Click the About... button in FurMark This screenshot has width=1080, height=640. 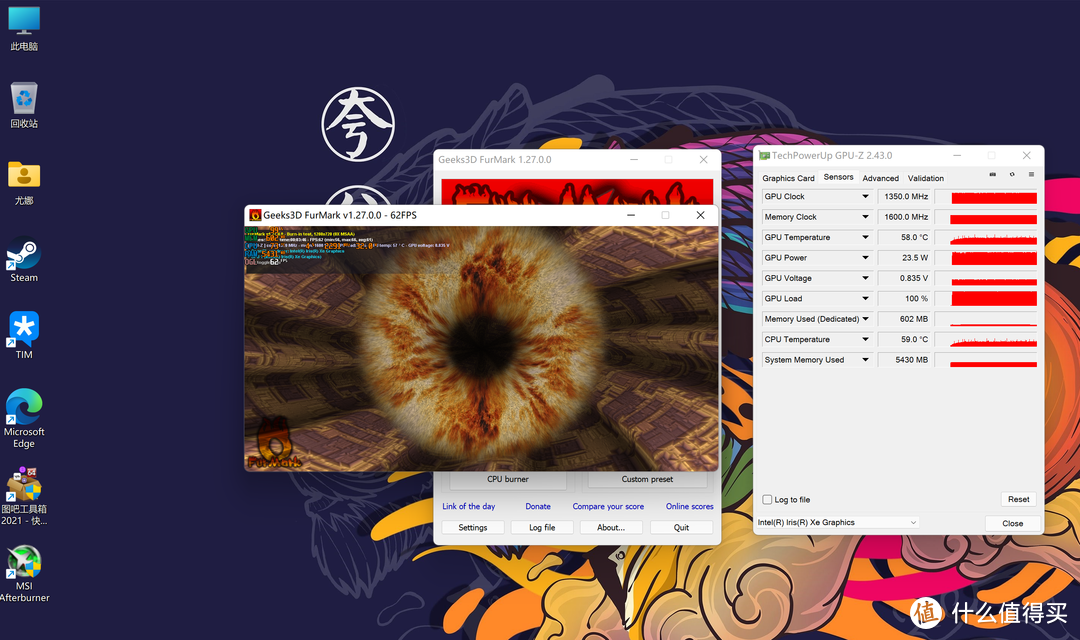coord(611,527)
